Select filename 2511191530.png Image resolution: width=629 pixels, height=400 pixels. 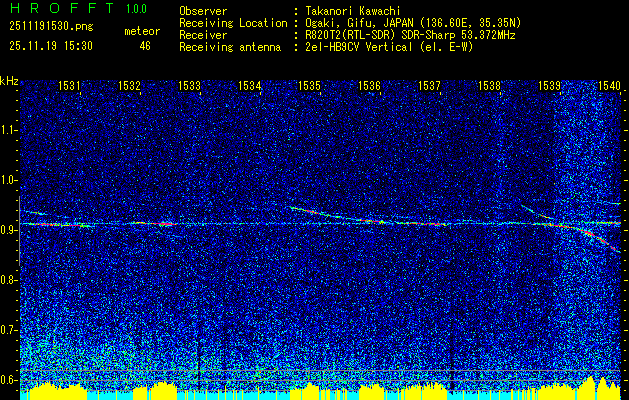click(x=51, y=27)
